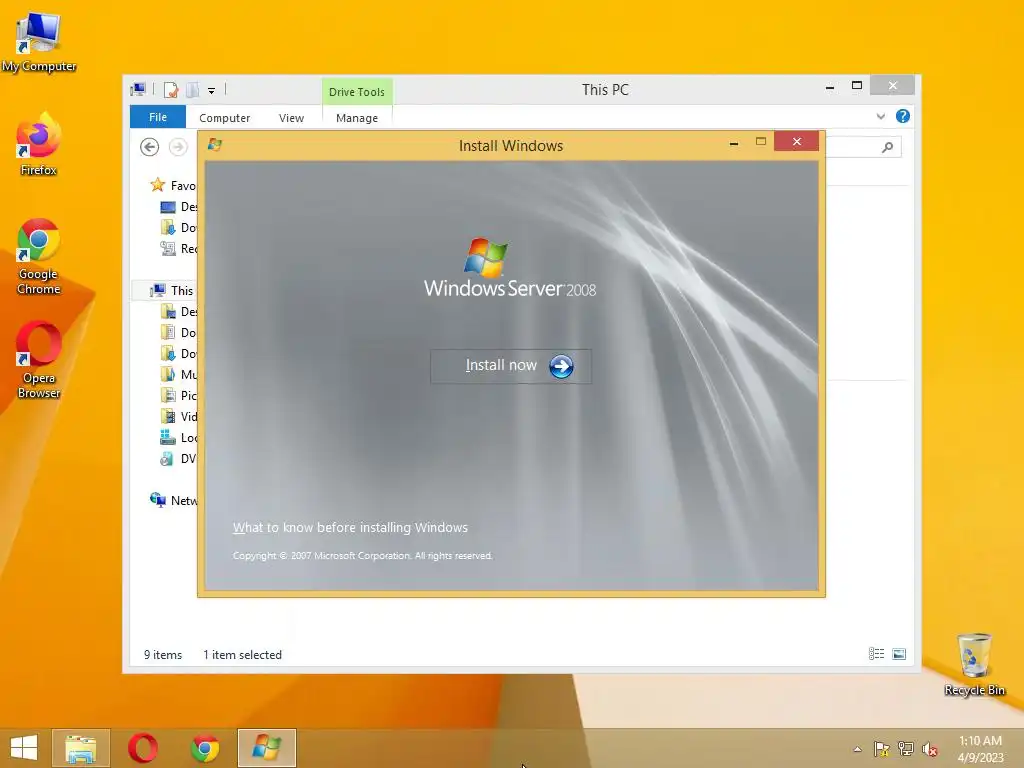Image resolution: width=1024 pixels, height=768 pixels.
Task: Open Help with the blue question mark
Action: [903, 116]
